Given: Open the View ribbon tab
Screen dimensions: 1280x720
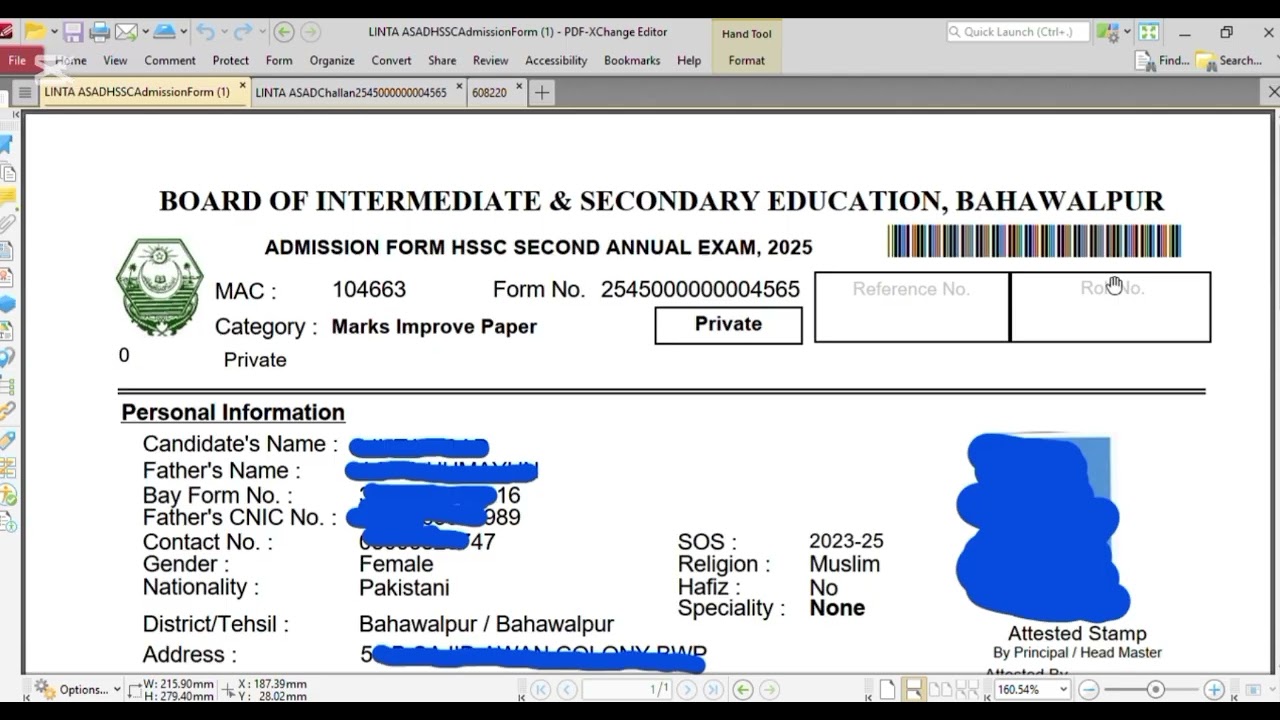Looking at the screenshot, I should [115, 60].
